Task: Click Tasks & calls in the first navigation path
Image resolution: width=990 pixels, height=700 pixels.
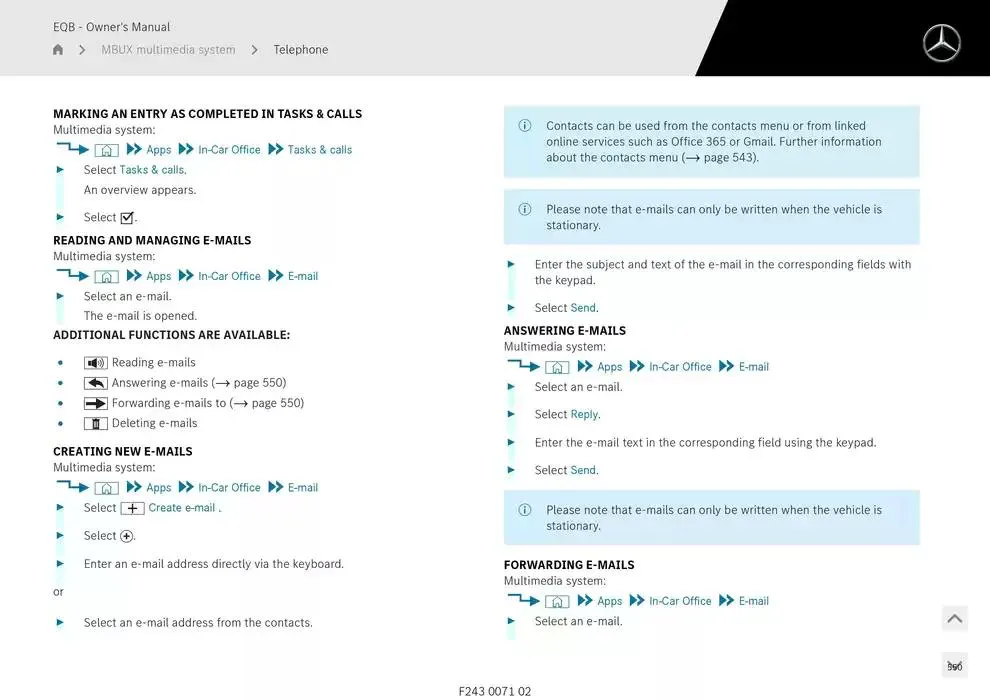Action: pyautogui.click(x=319, y=150)
